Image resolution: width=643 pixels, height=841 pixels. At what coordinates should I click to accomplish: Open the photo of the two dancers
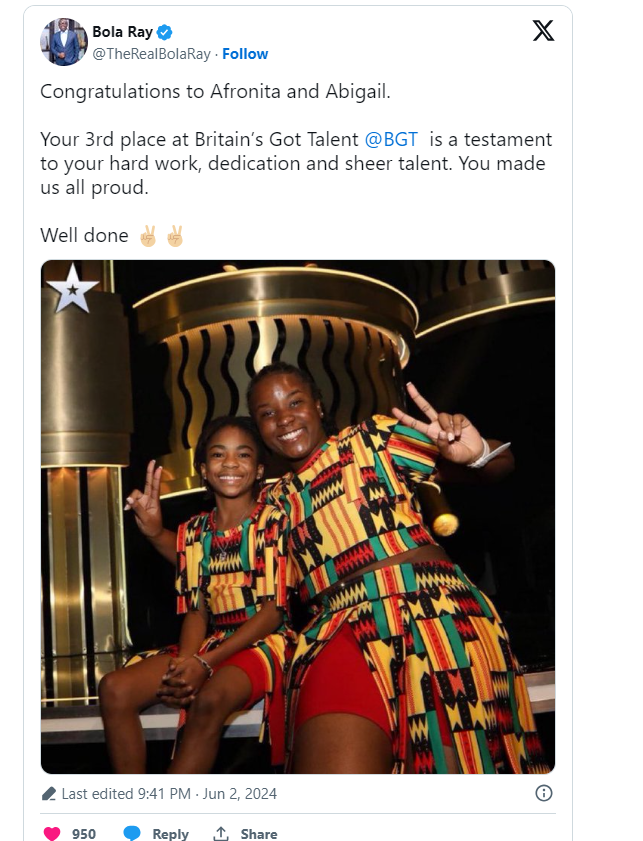[298, 516]
